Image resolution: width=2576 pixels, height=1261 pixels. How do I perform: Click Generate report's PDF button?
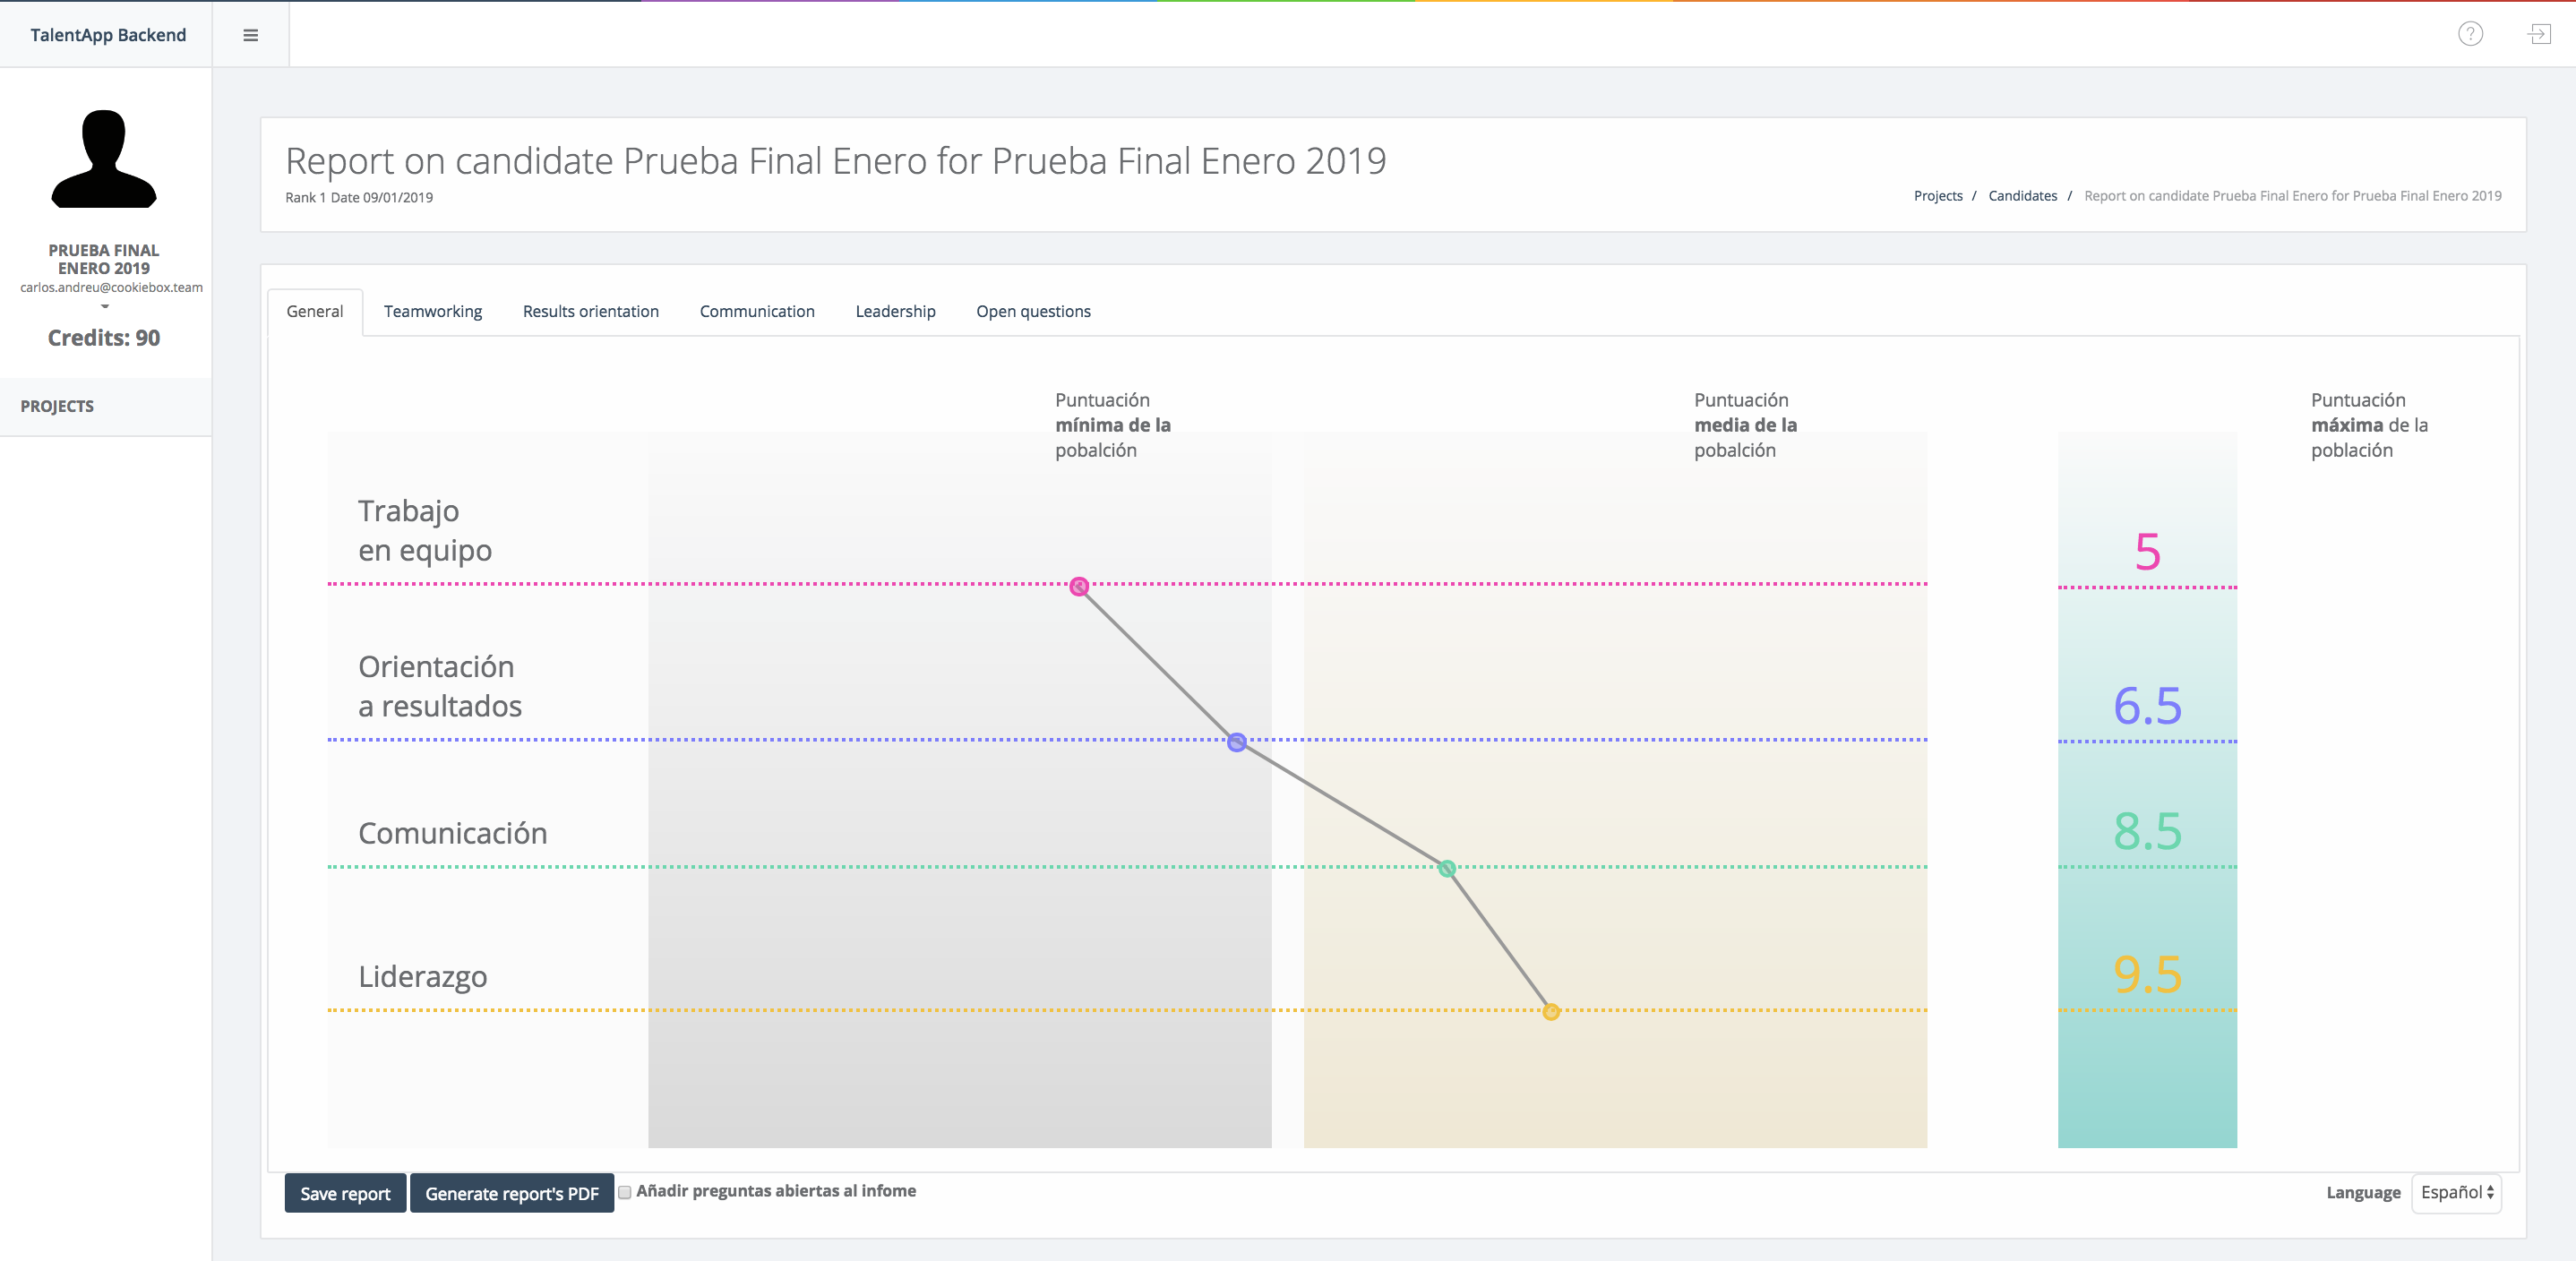point(511,1193)
